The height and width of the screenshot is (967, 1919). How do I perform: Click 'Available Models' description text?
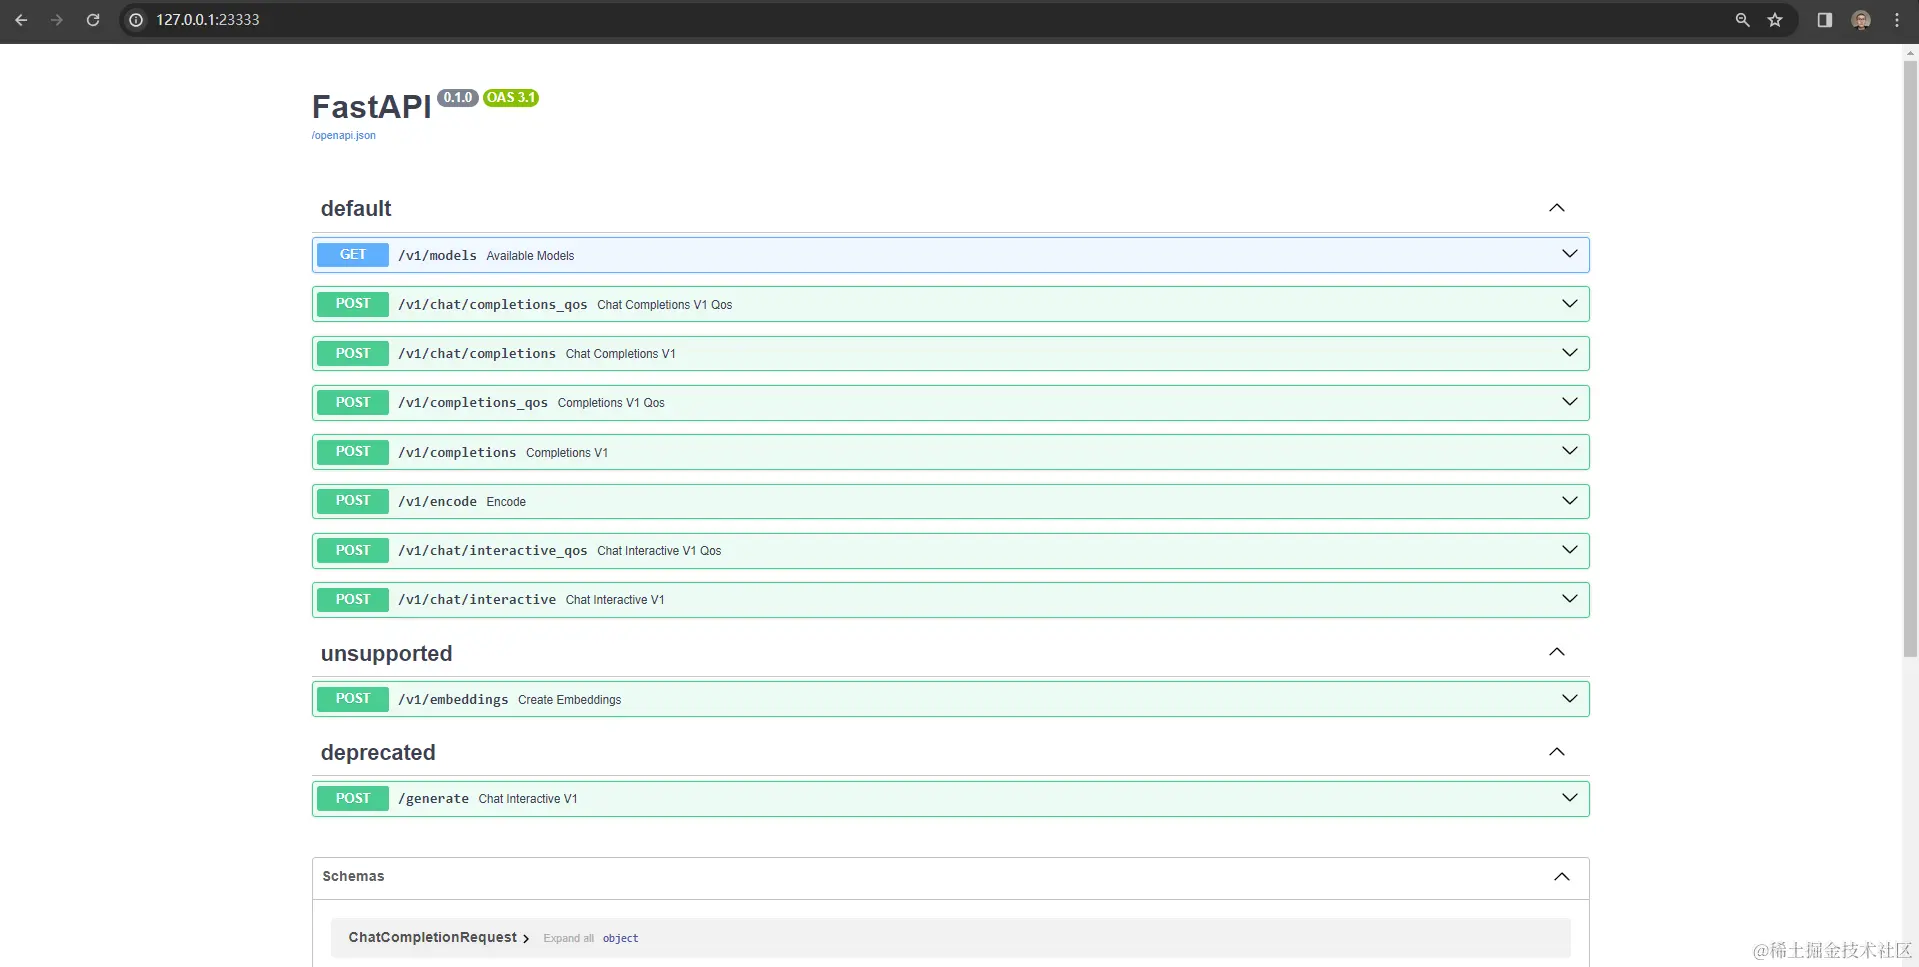coord(530,256)
